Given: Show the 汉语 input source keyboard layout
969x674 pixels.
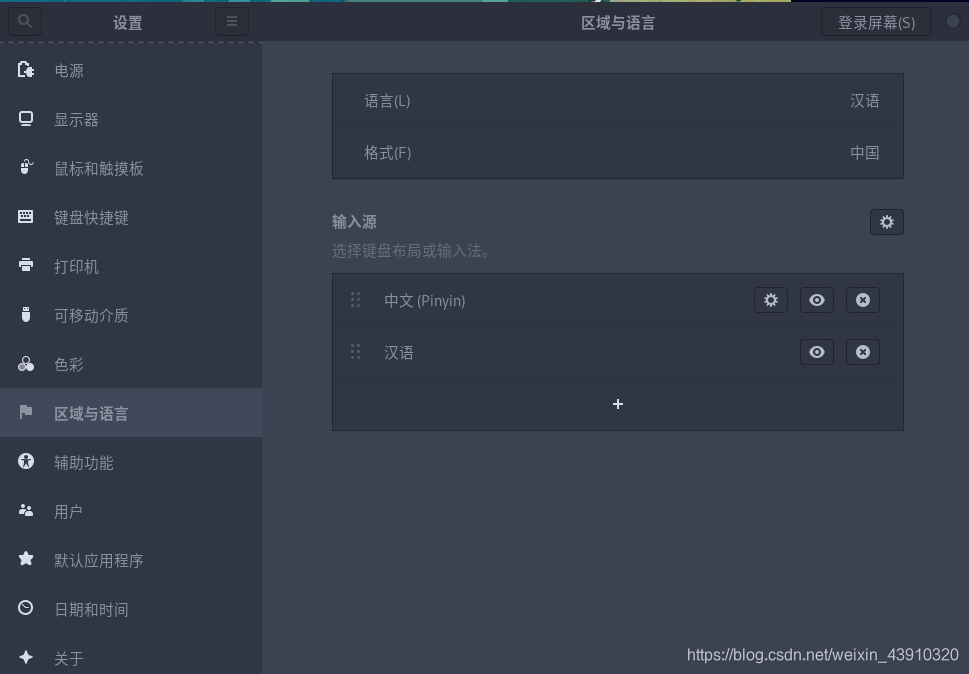Looking at the screenshot, I should (x=817, y=352).
